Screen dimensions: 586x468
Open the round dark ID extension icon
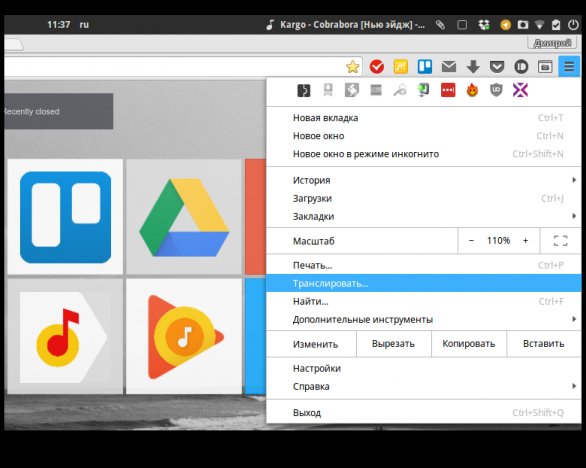(x=521, y=67)
